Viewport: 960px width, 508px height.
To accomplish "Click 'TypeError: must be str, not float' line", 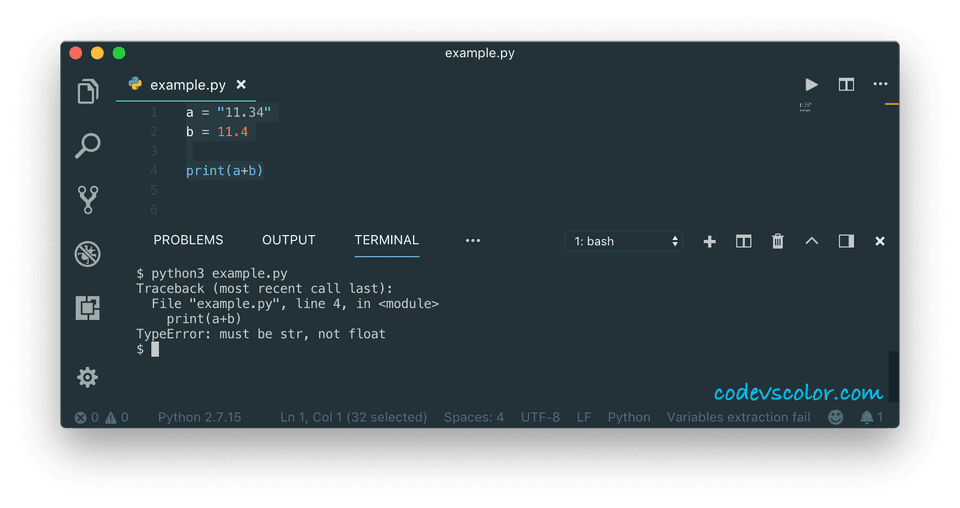I will click(x=261, y=334).
